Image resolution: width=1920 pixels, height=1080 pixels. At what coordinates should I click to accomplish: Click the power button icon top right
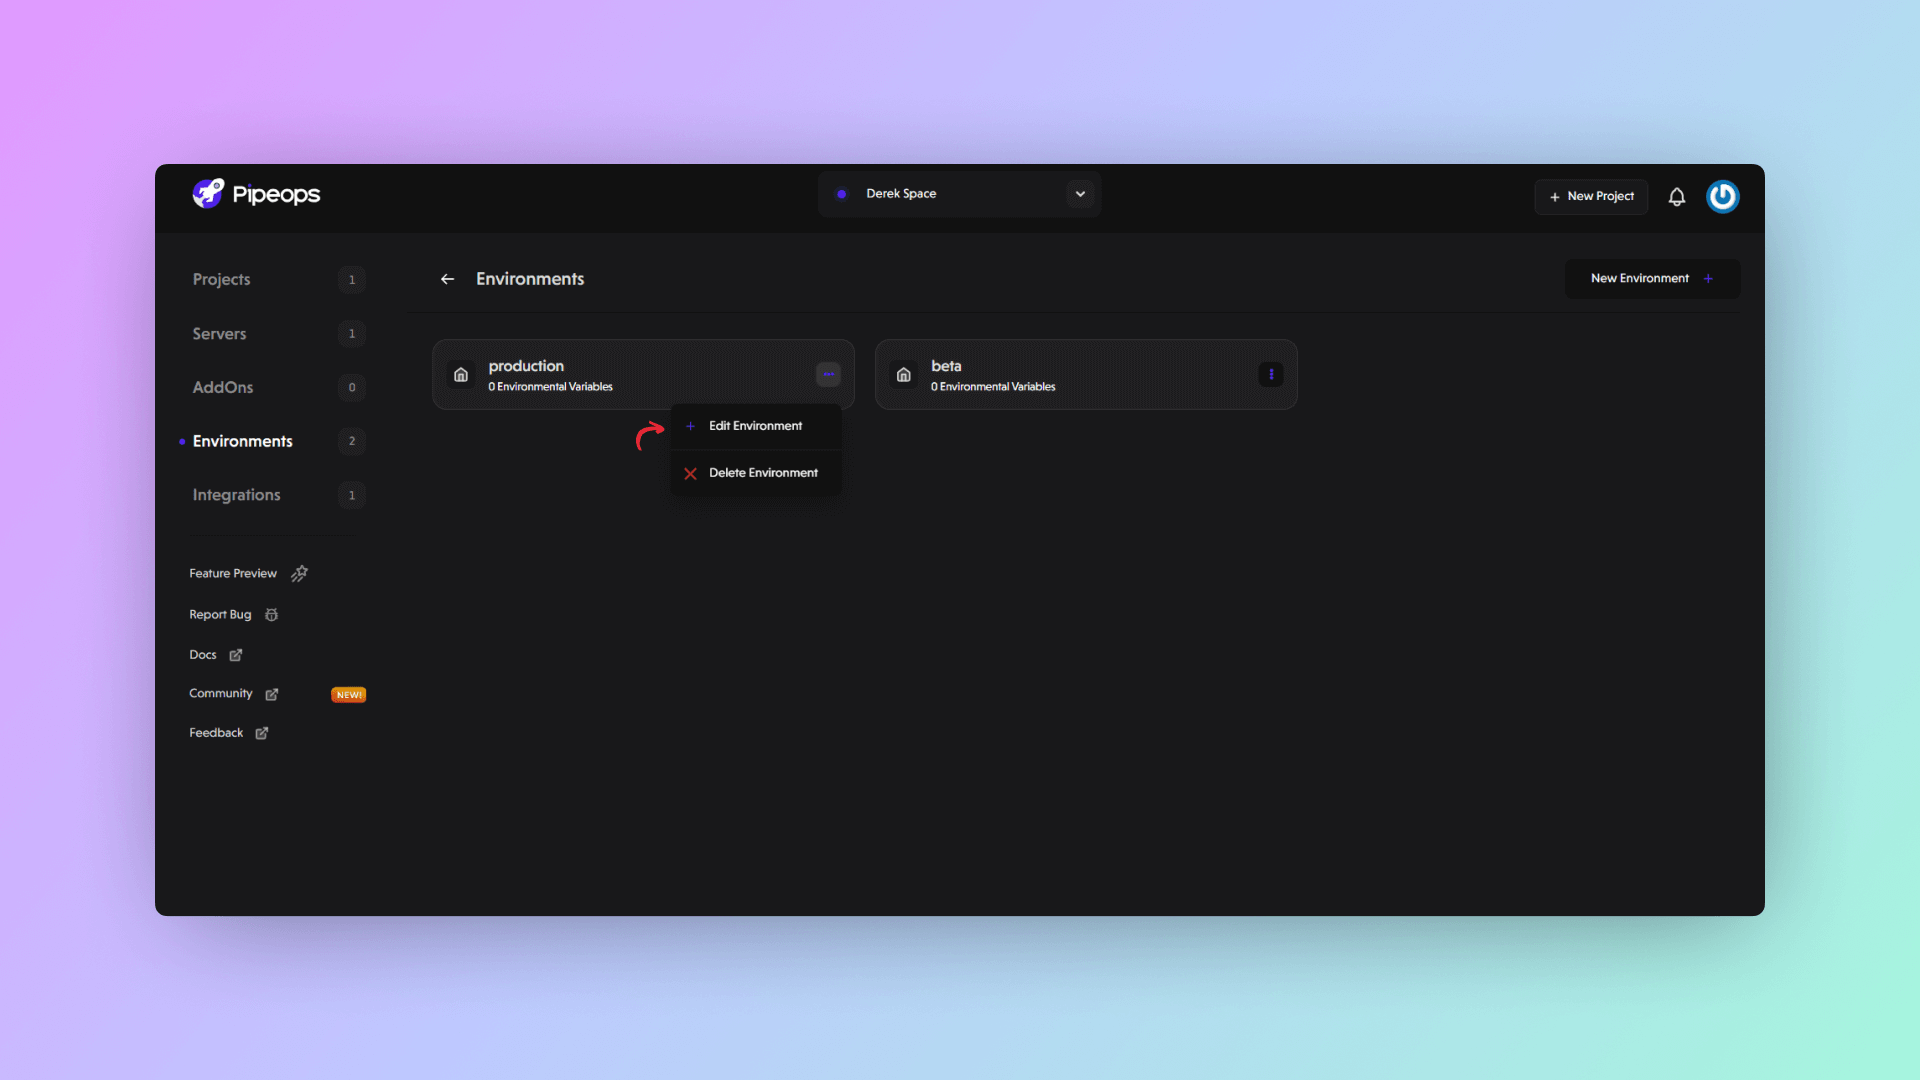click(1724, 195)
